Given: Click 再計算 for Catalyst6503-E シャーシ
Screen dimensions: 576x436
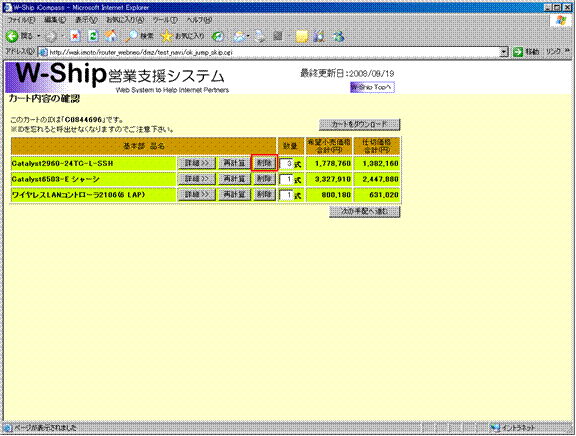Looking at the screenshot, I should pos(234,179).
